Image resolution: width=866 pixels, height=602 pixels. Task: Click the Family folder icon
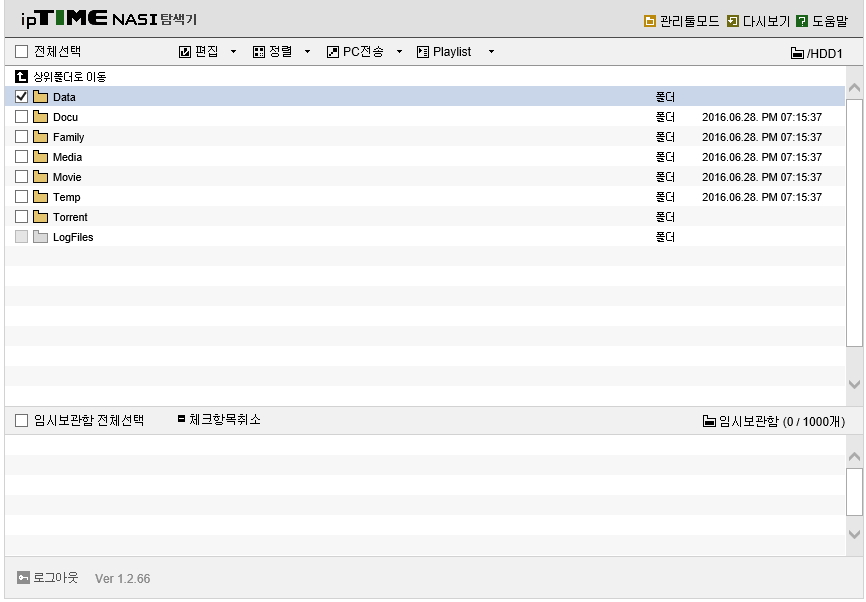[40, 136]
